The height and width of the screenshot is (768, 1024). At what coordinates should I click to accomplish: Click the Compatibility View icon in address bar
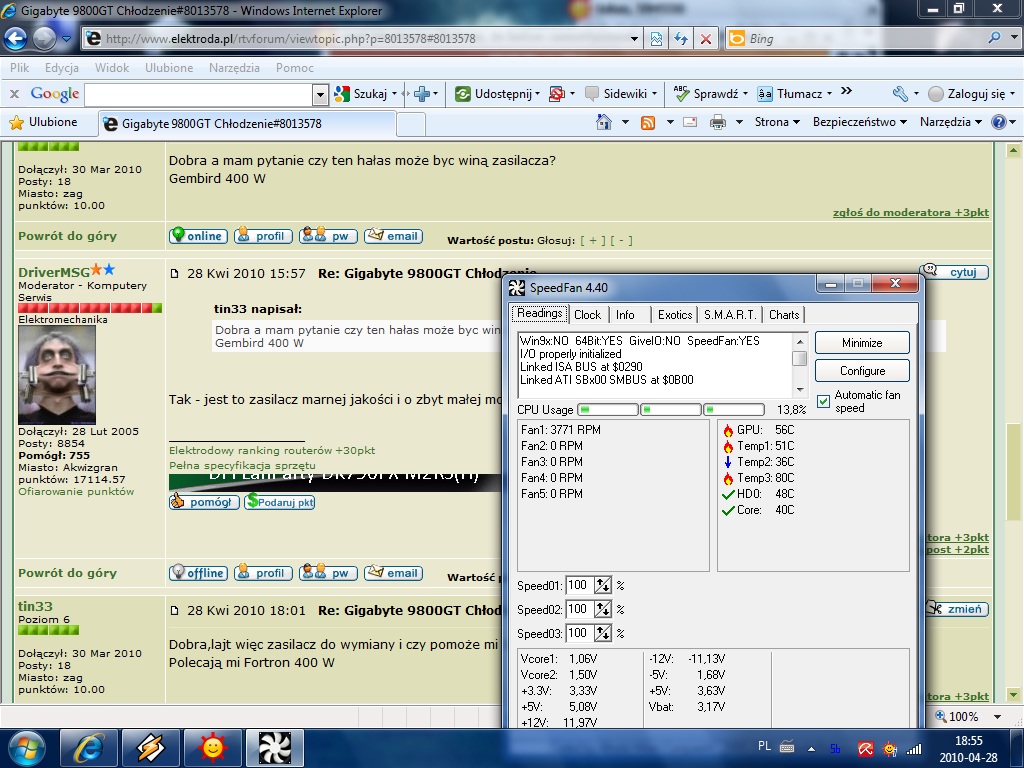656,39
